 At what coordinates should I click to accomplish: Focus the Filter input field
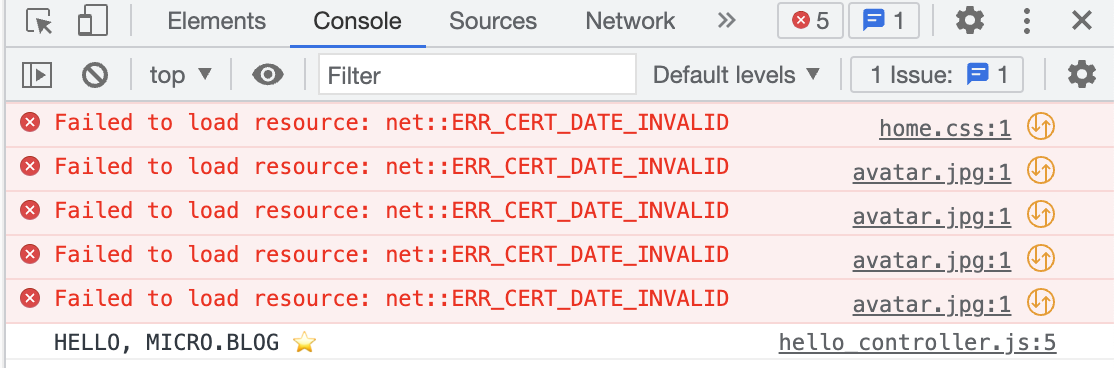477,75
